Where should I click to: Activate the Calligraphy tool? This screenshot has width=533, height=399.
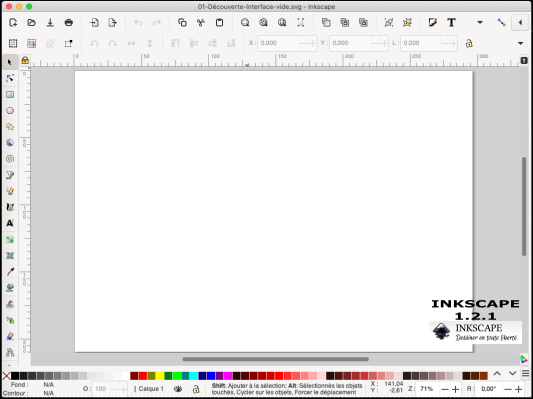click(10, 207)
